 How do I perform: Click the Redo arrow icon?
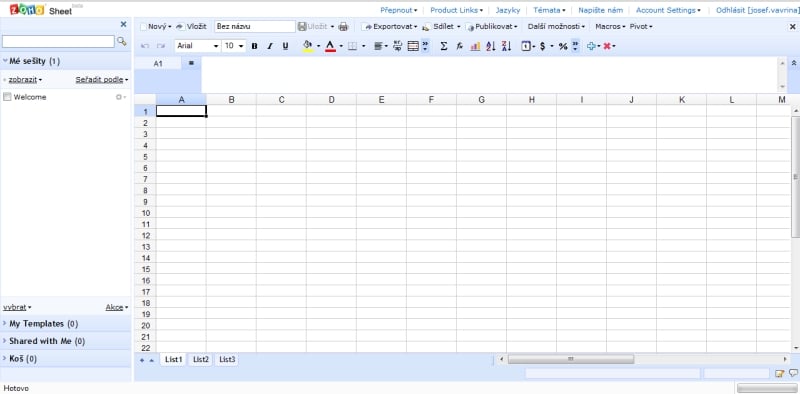(161, 46)
